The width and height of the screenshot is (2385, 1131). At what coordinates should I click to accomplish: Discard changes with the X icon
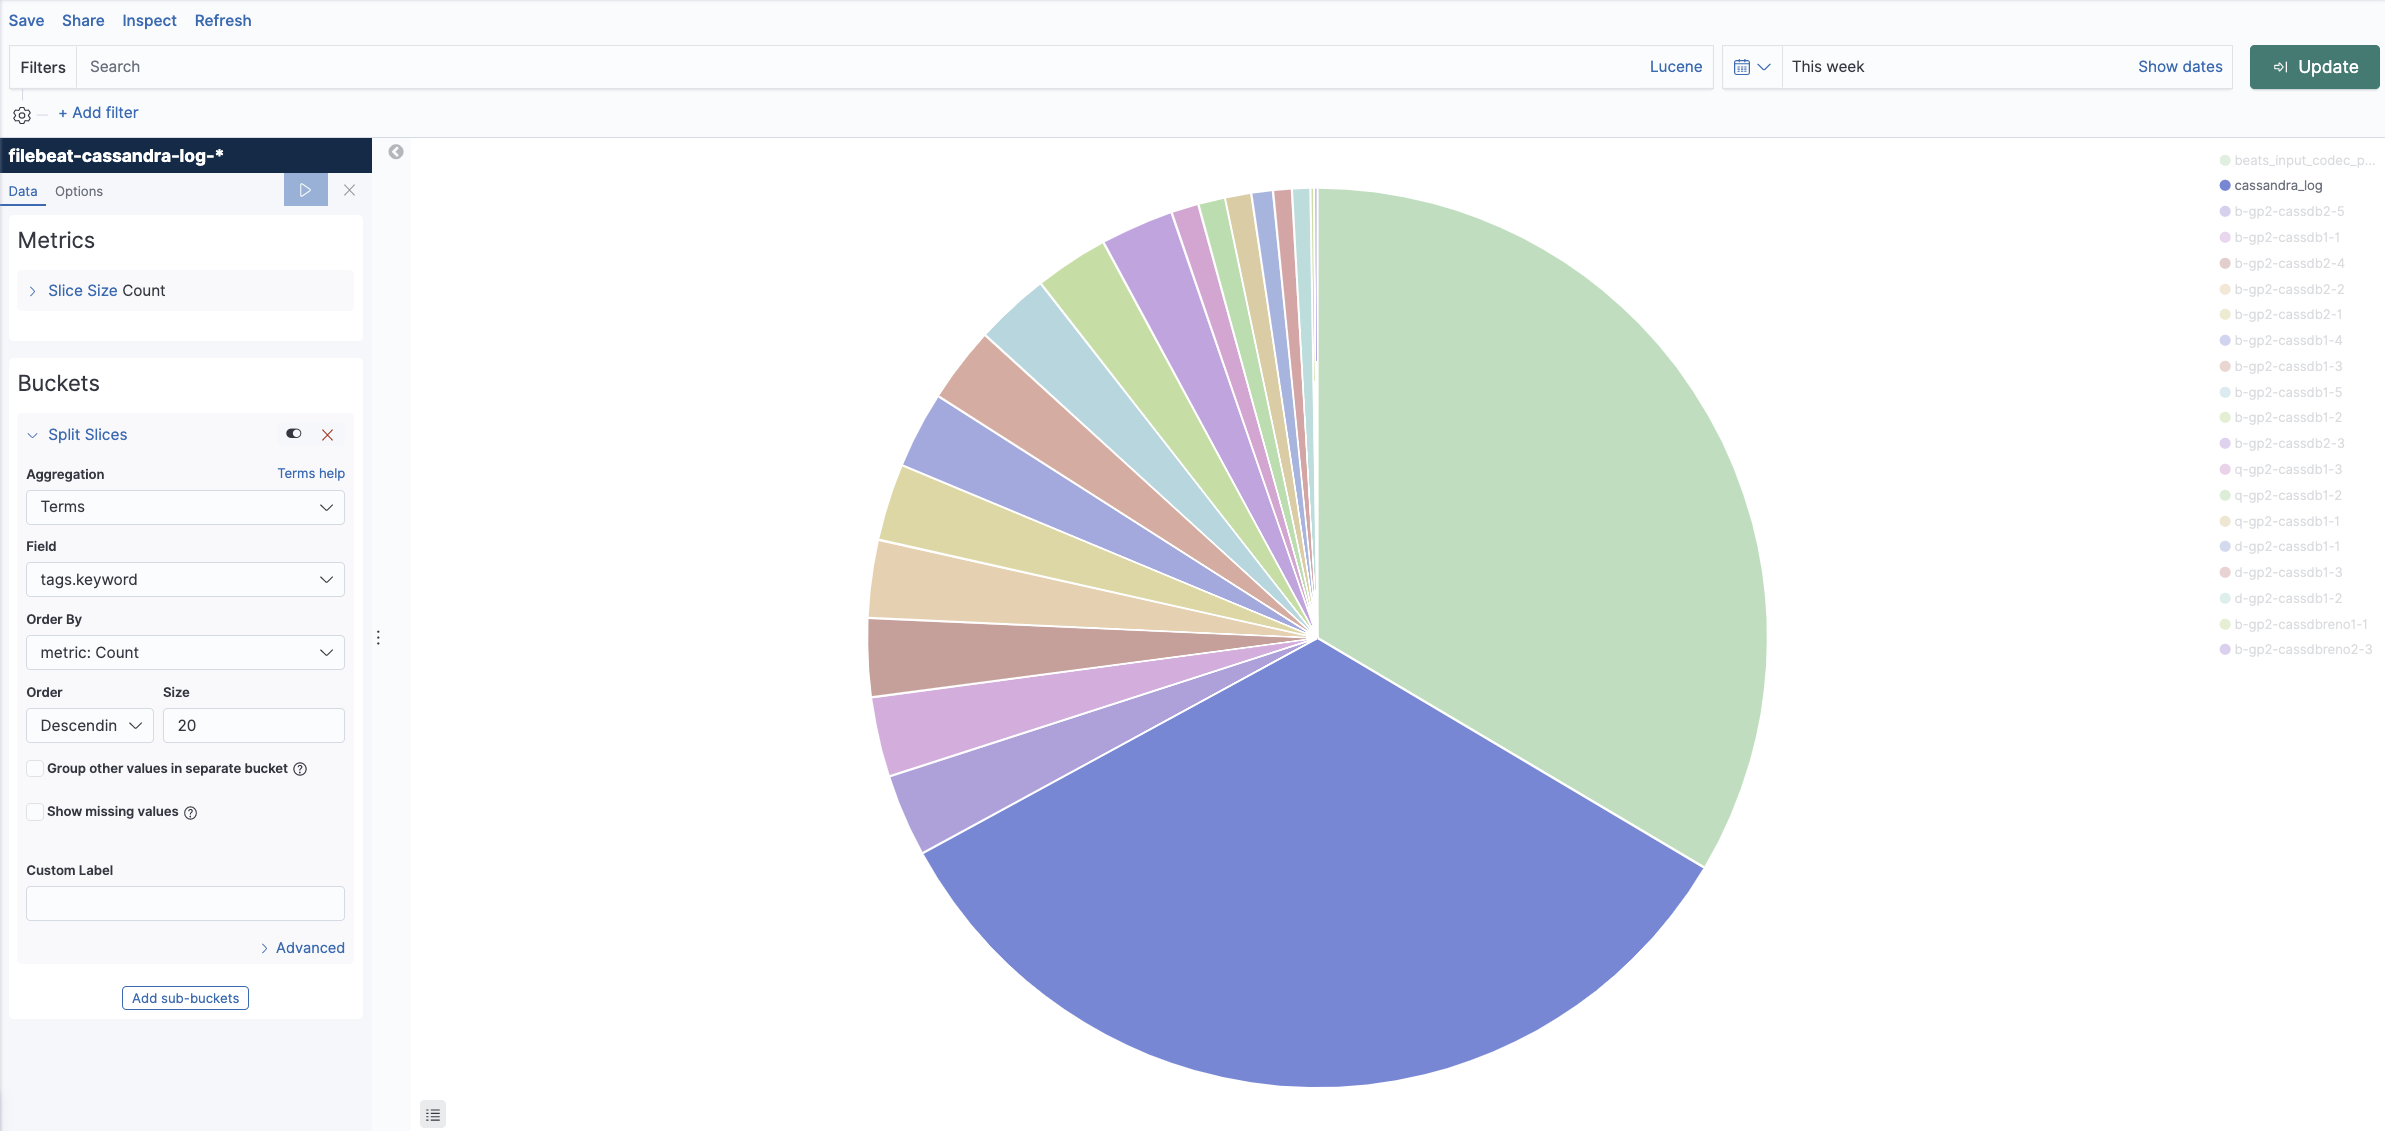coord(349,190)
